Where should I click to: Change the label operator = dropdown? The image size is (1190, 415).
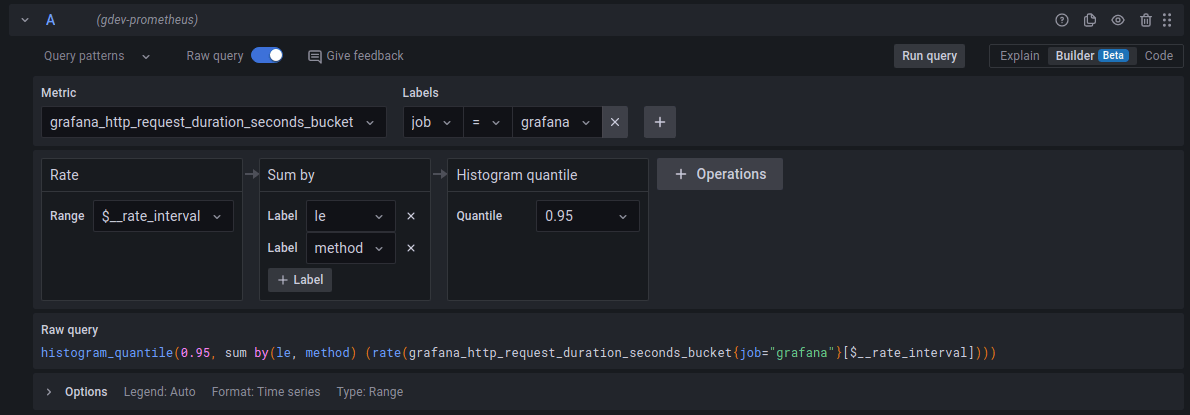[487, 122]
